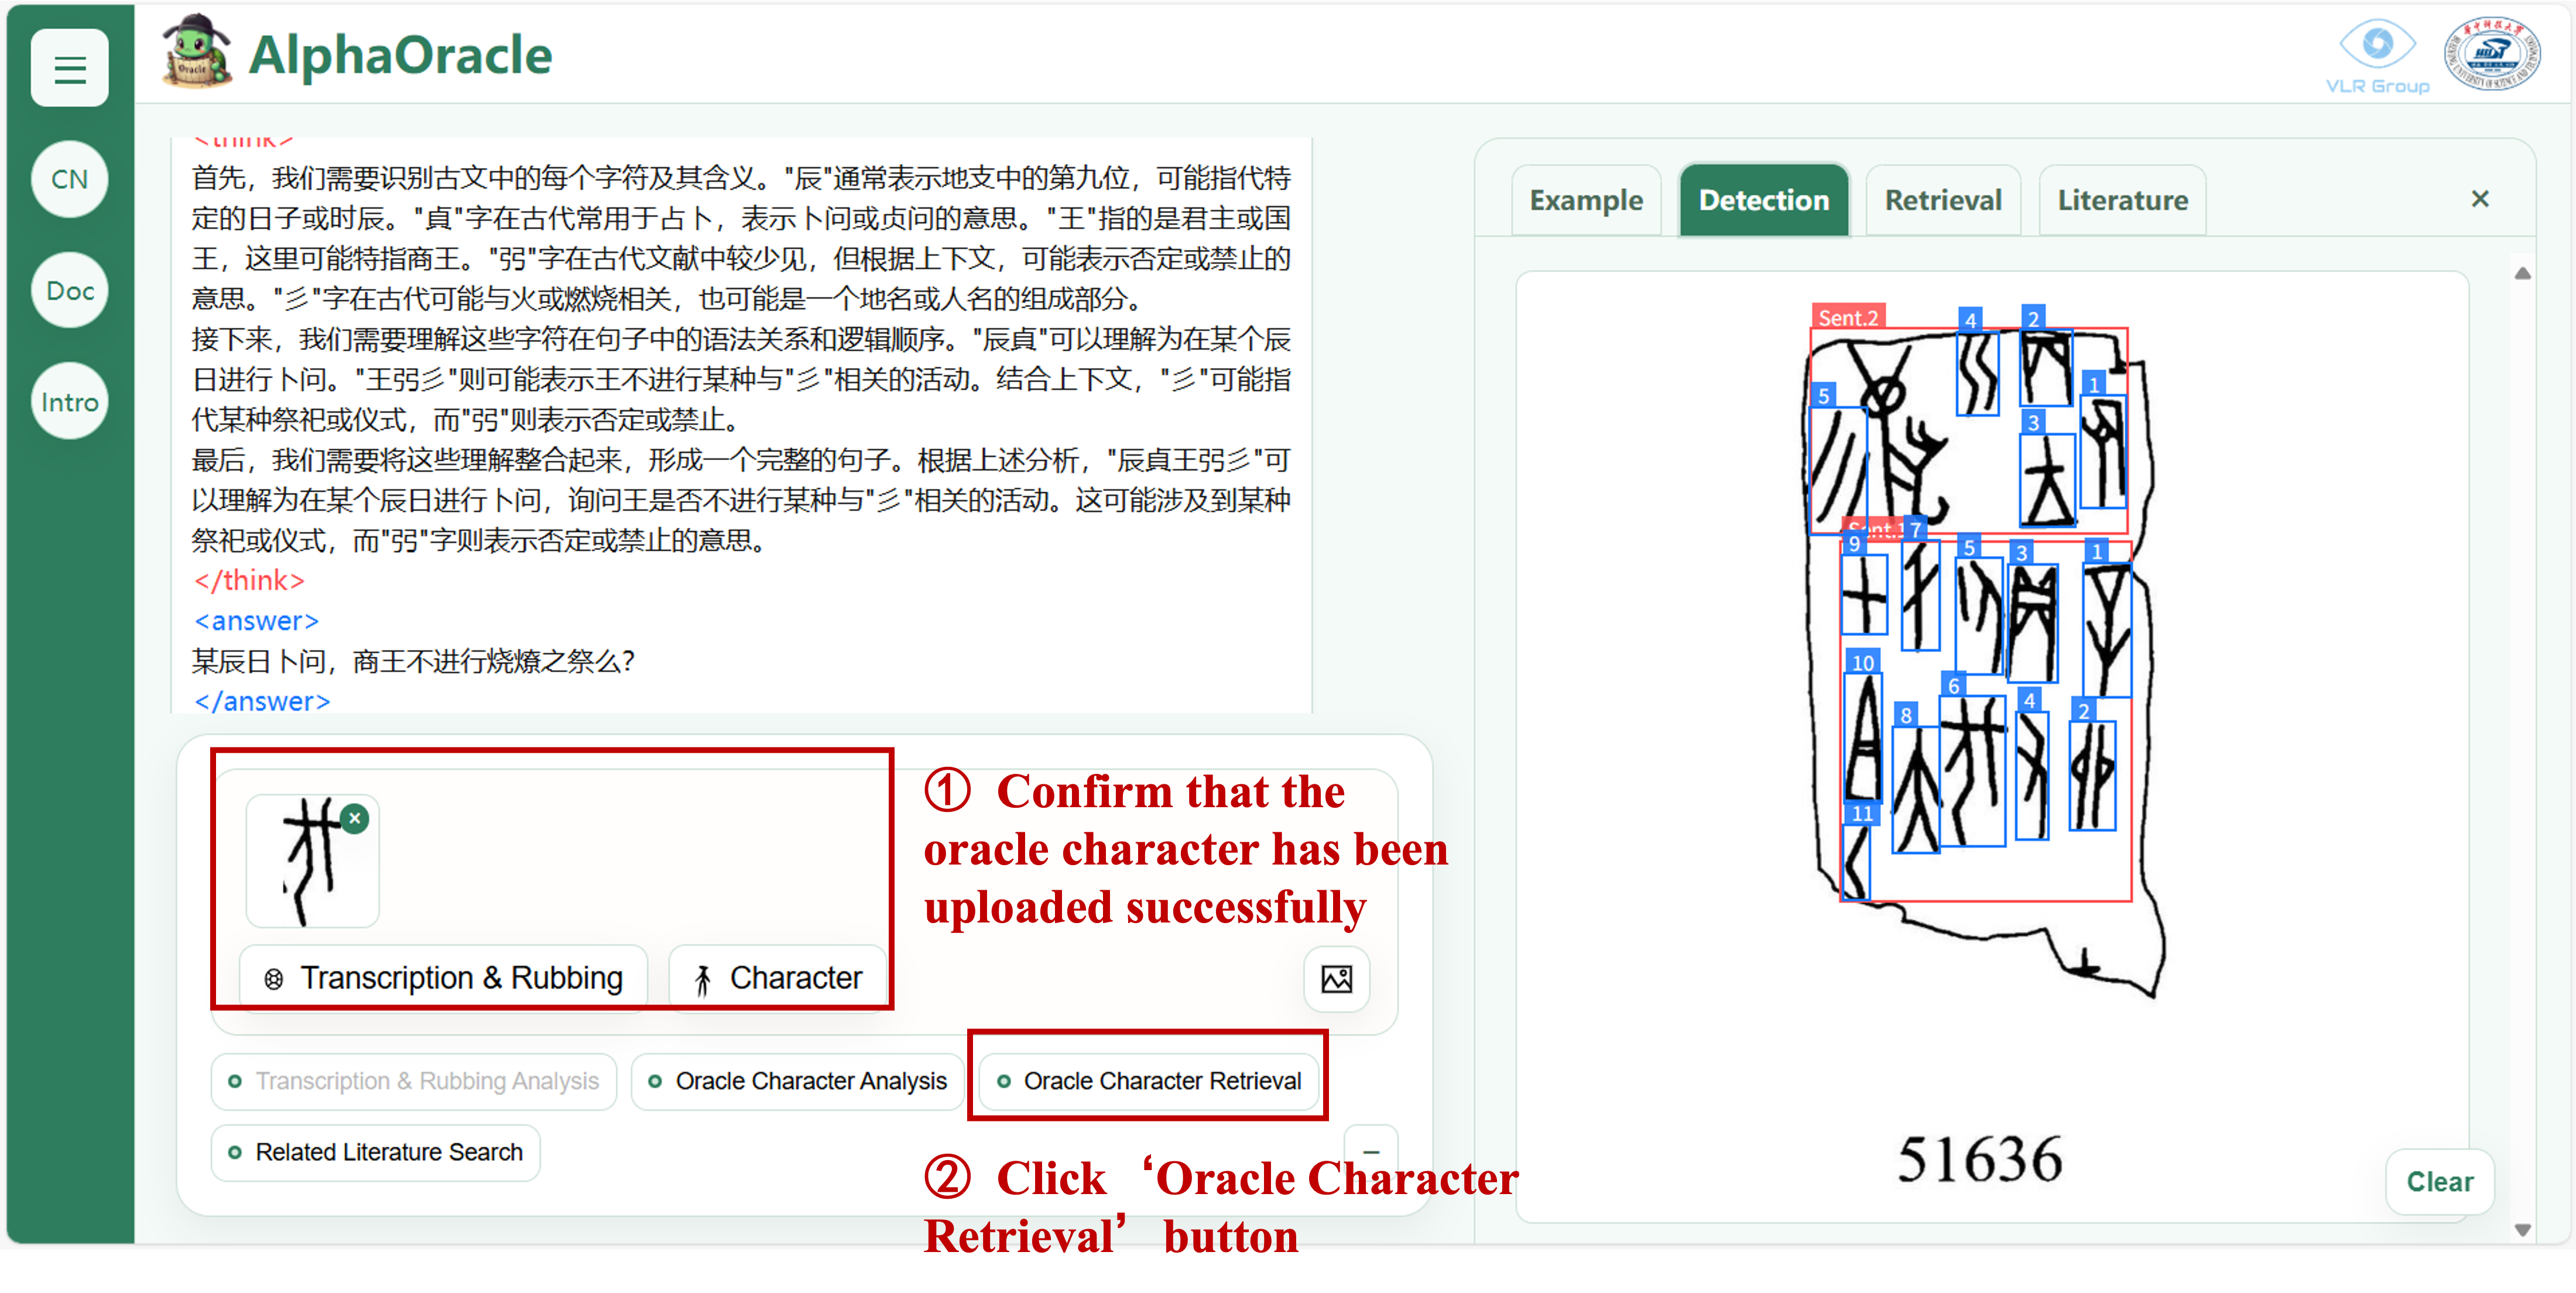Open the hamburger menu in sidebar
The image size is (2576, 1293).
[69, 68]
